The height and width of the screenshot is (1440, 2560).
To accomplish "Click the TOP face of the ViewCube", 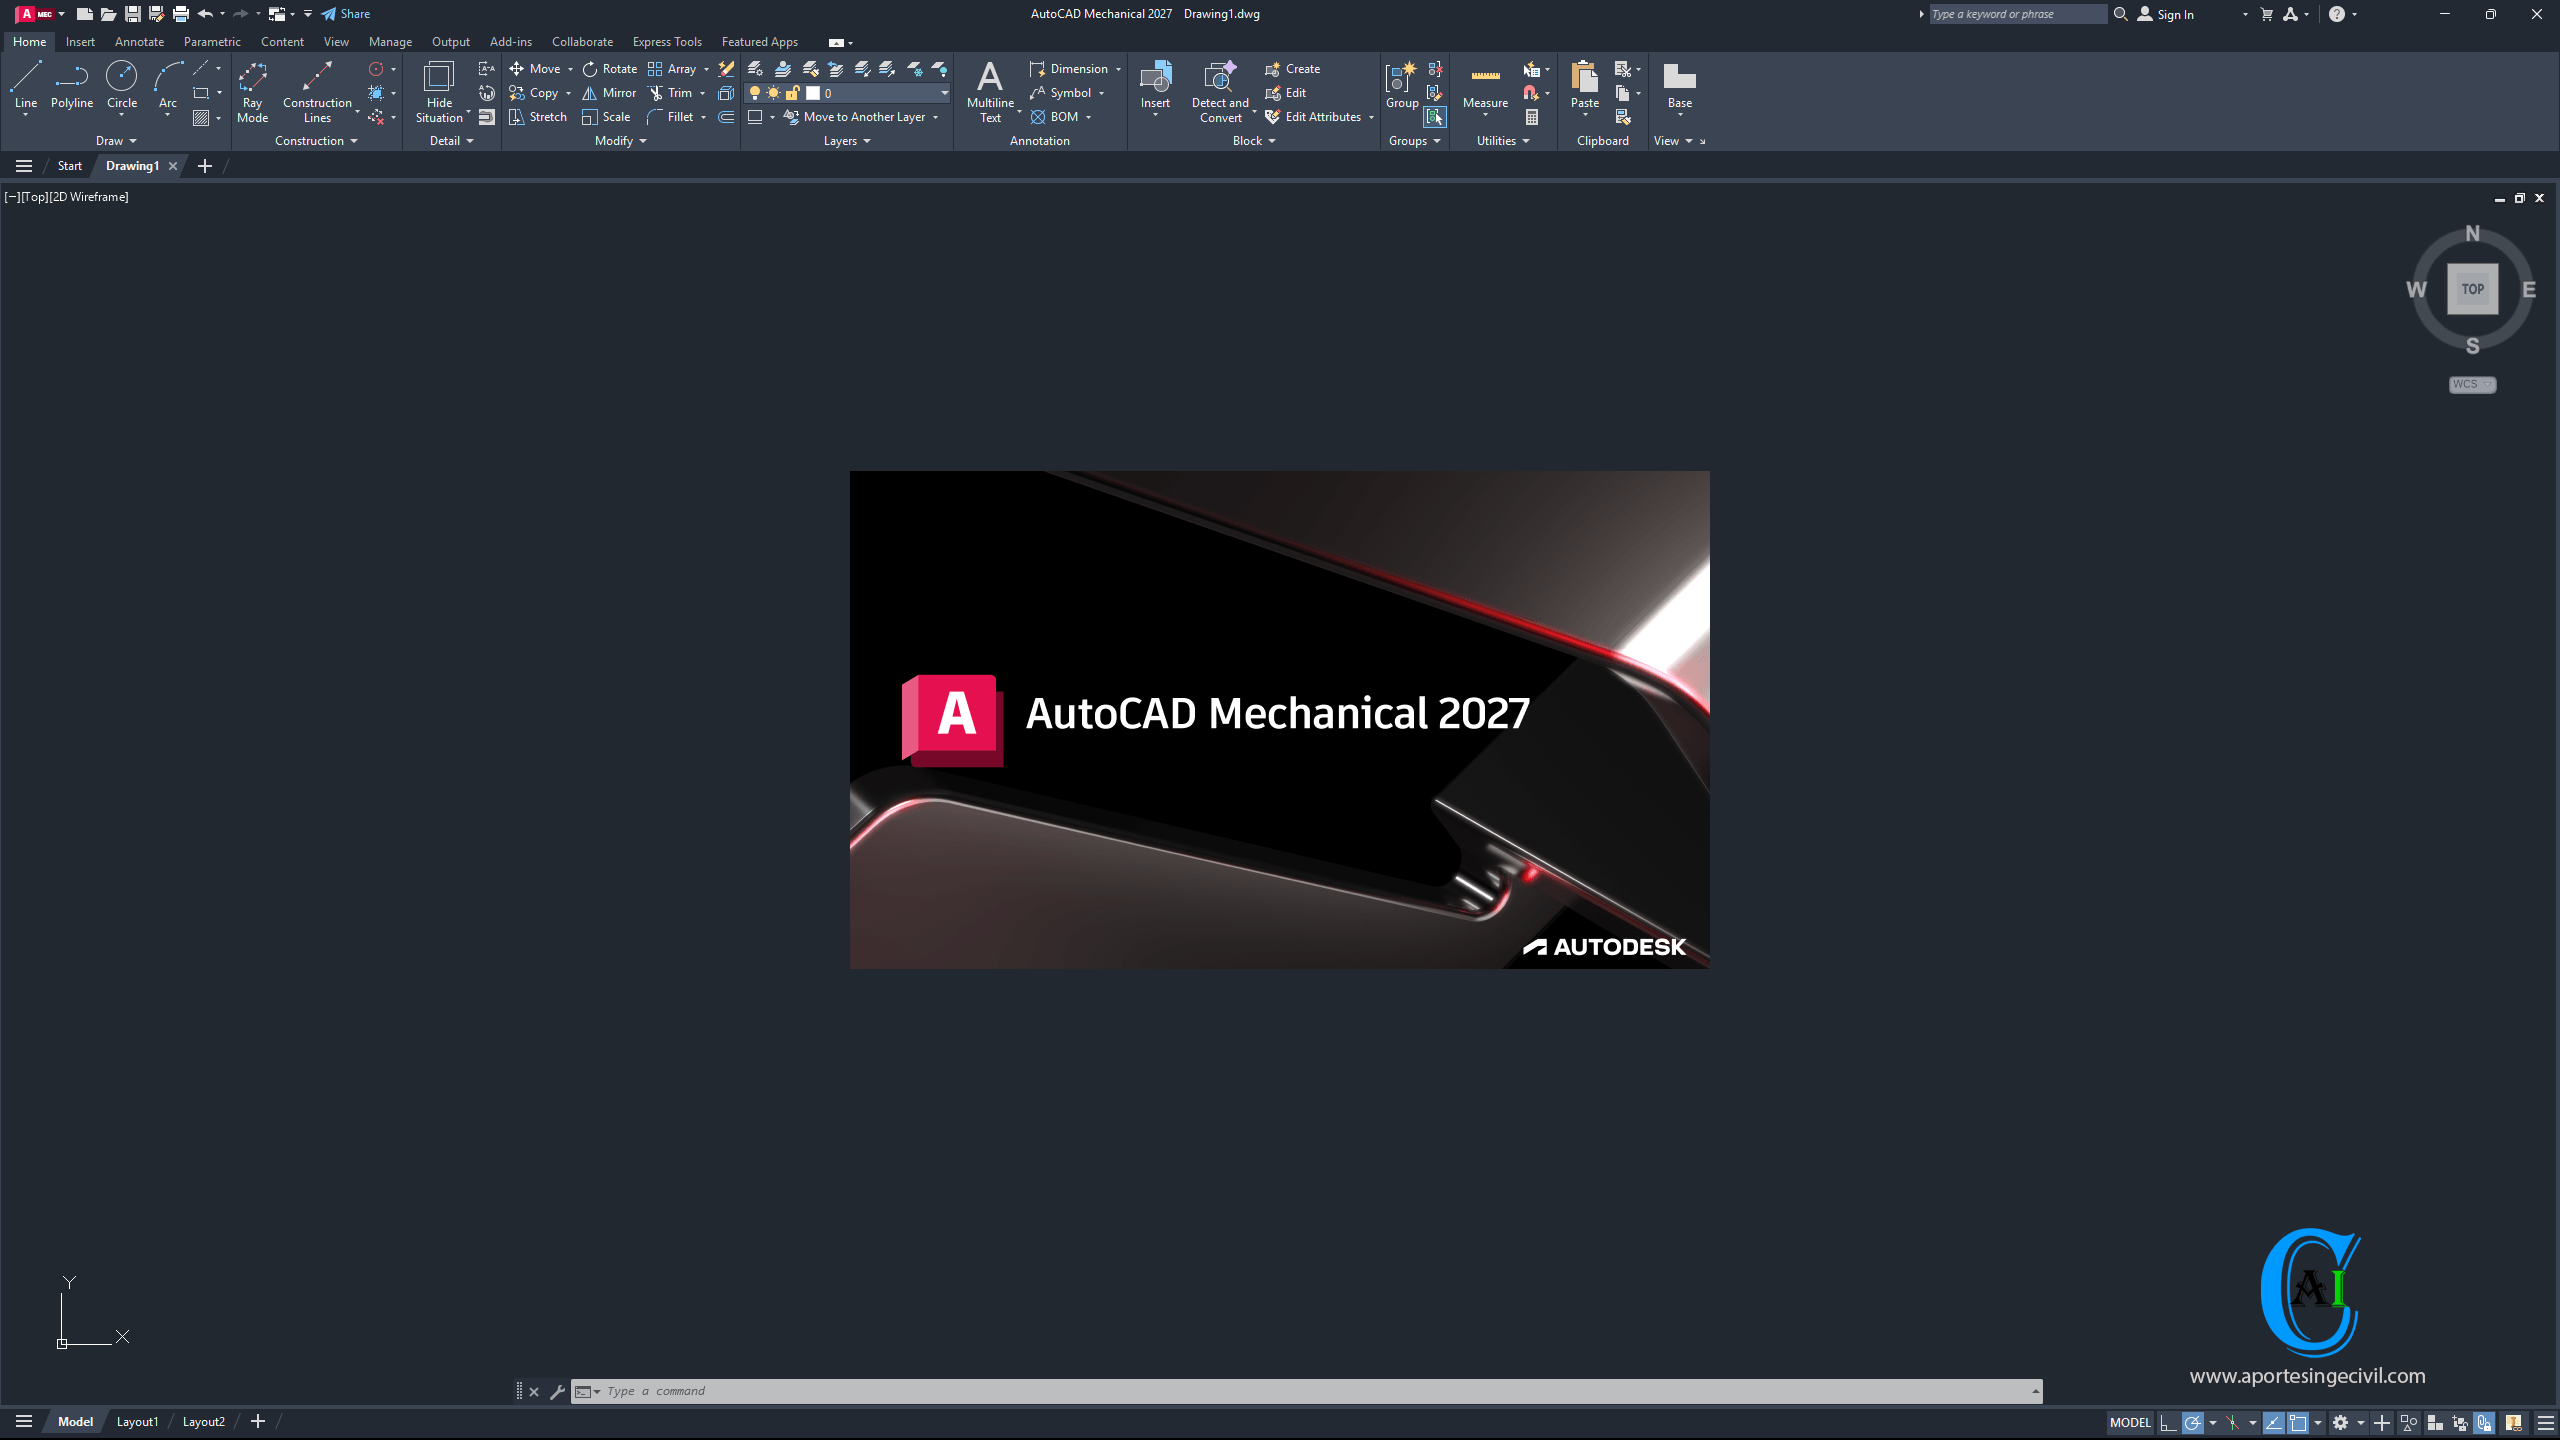I will coord(2472,289).
